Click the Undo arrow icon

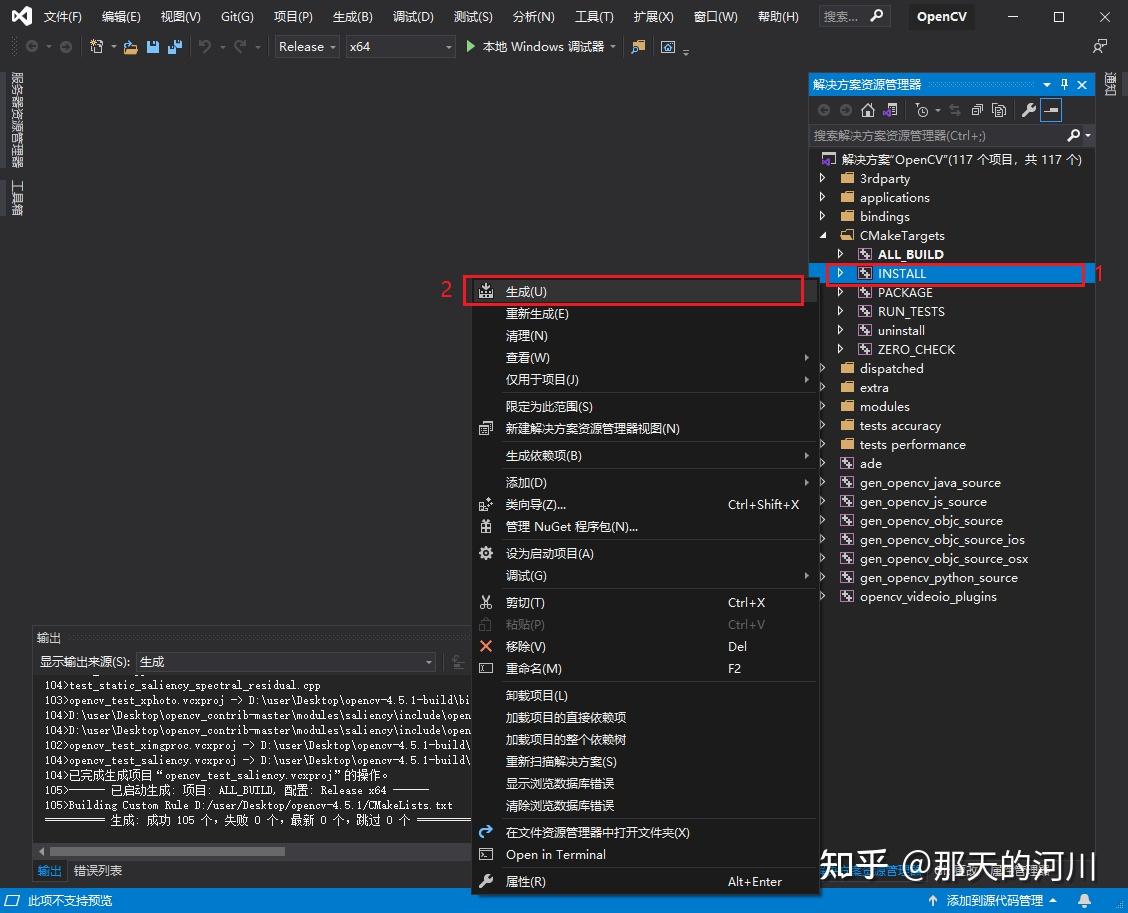[205, 47]
